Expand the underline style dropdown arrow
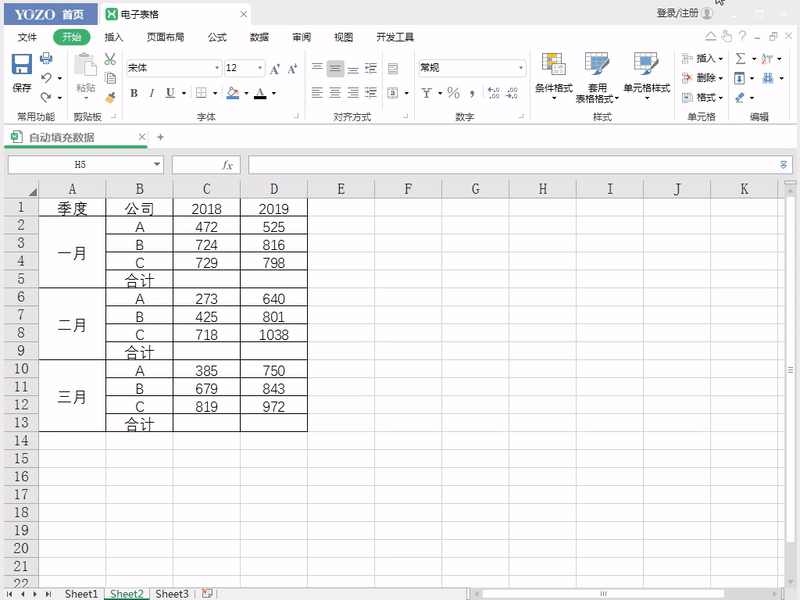800x600 pixels. point(184,93)
